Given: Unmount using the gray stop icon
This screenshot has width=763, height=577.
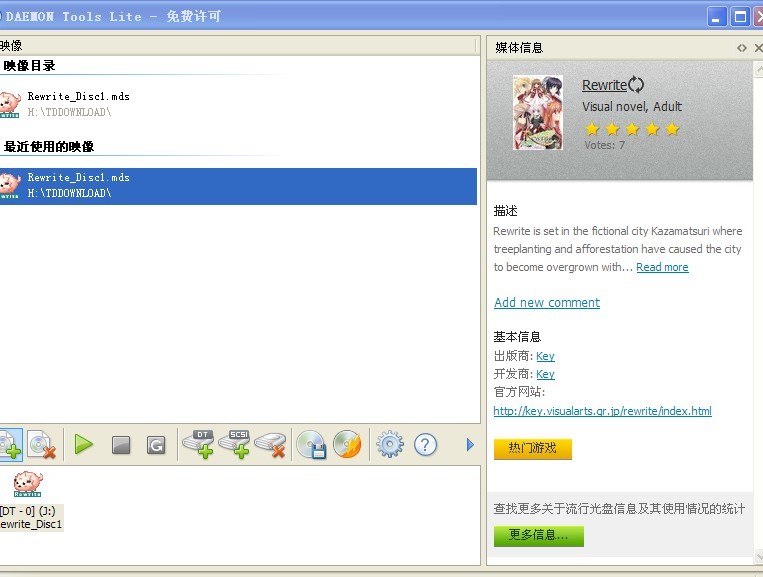Looking at the screenshot, I should 121,445.
